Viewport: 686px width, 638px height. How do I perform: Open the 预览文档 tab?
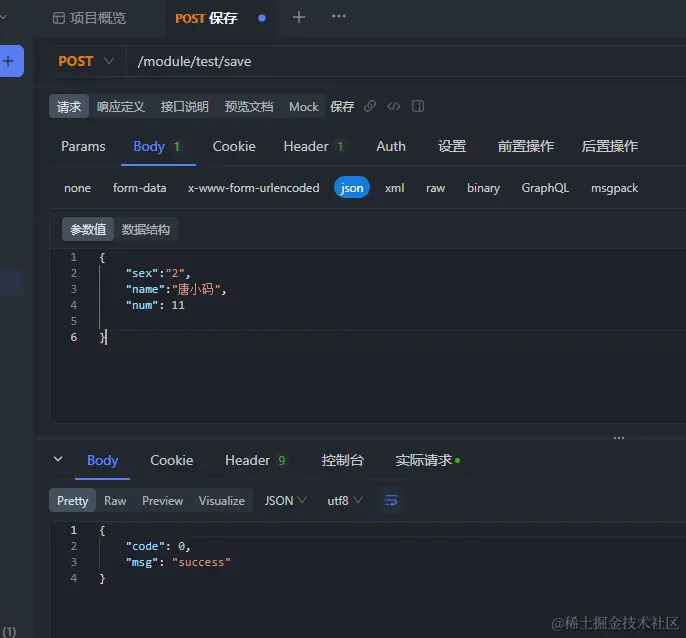click(x=248, y=106)
